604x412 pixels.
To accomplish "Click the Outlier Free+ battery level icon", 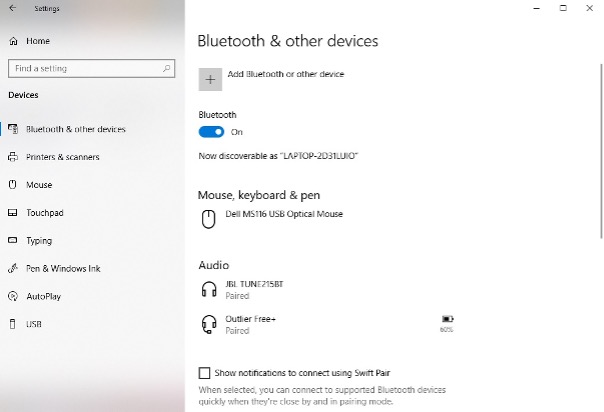I will point(446,319).
